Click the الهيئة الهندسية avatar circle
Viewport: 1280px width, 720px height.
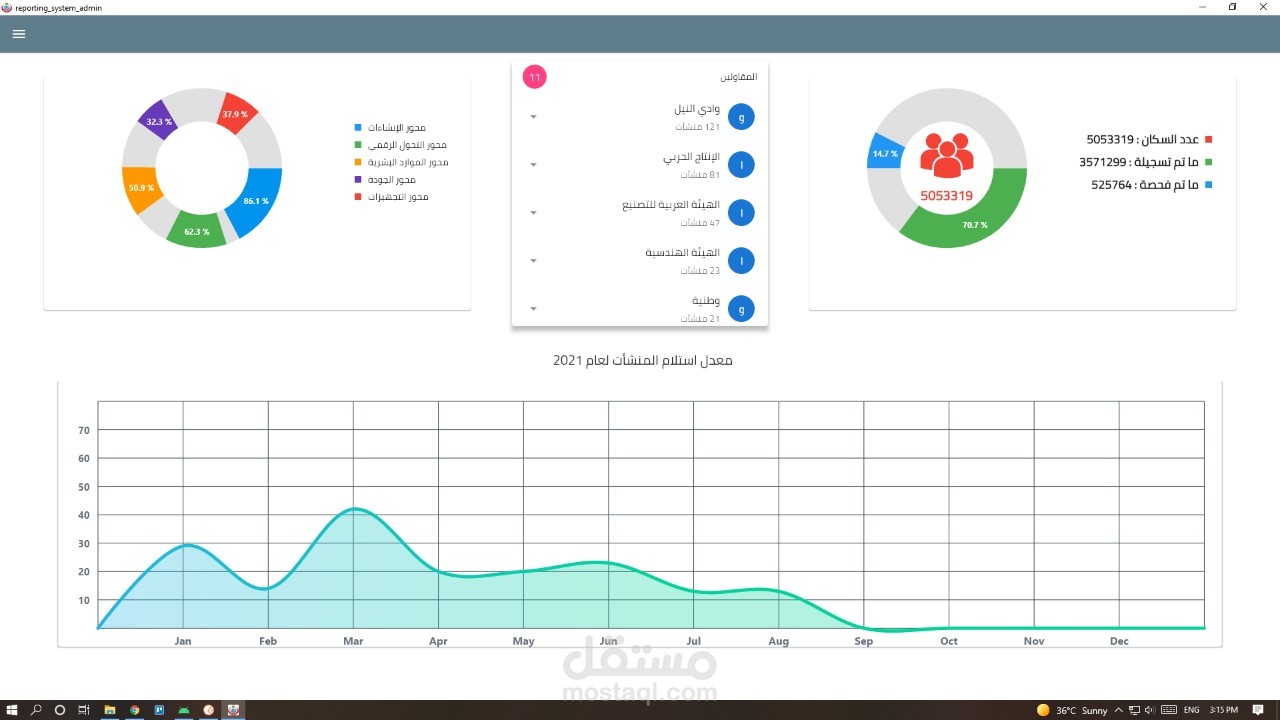click(x=741, y=261)
